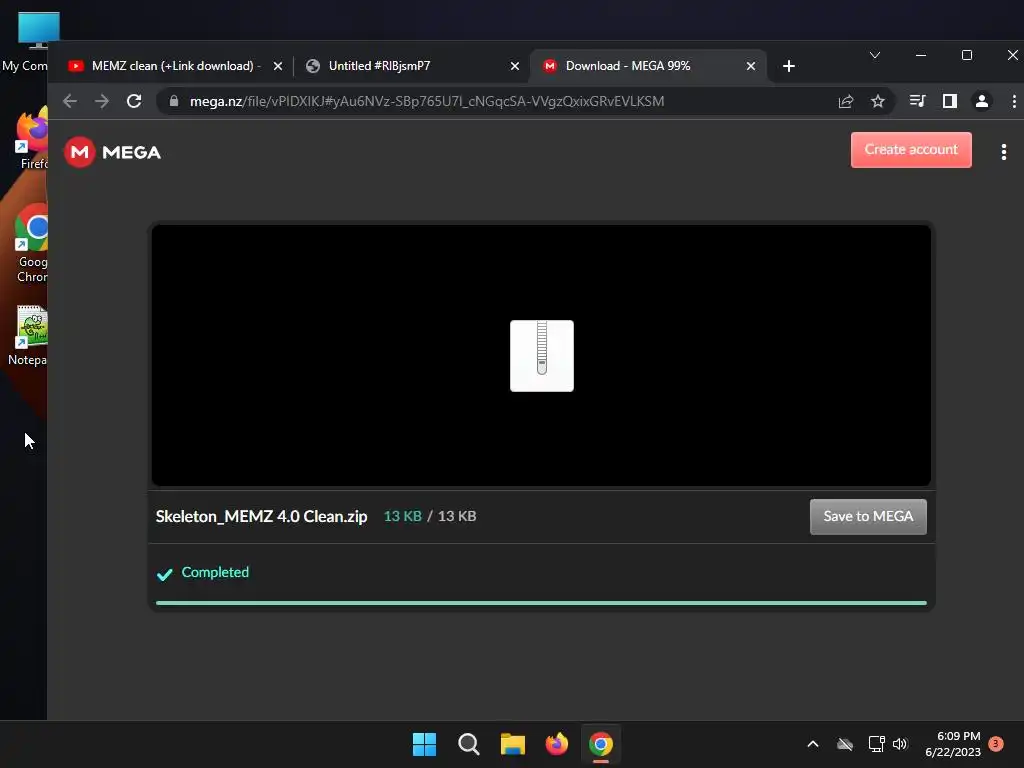Open network tray icon
This screenshot has width=1024, height=768.
[x=876, y=744]
